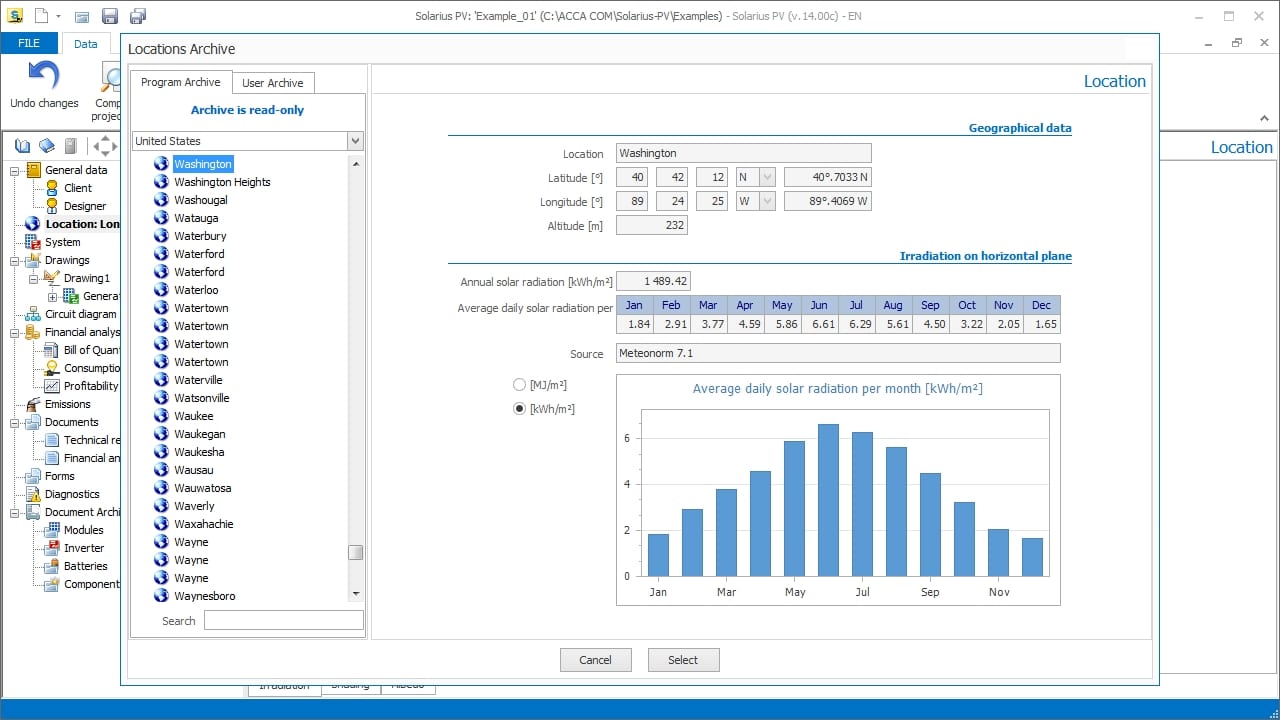
Task: Open the arrow next to the new document icon
Action: (x=58, y=16)
